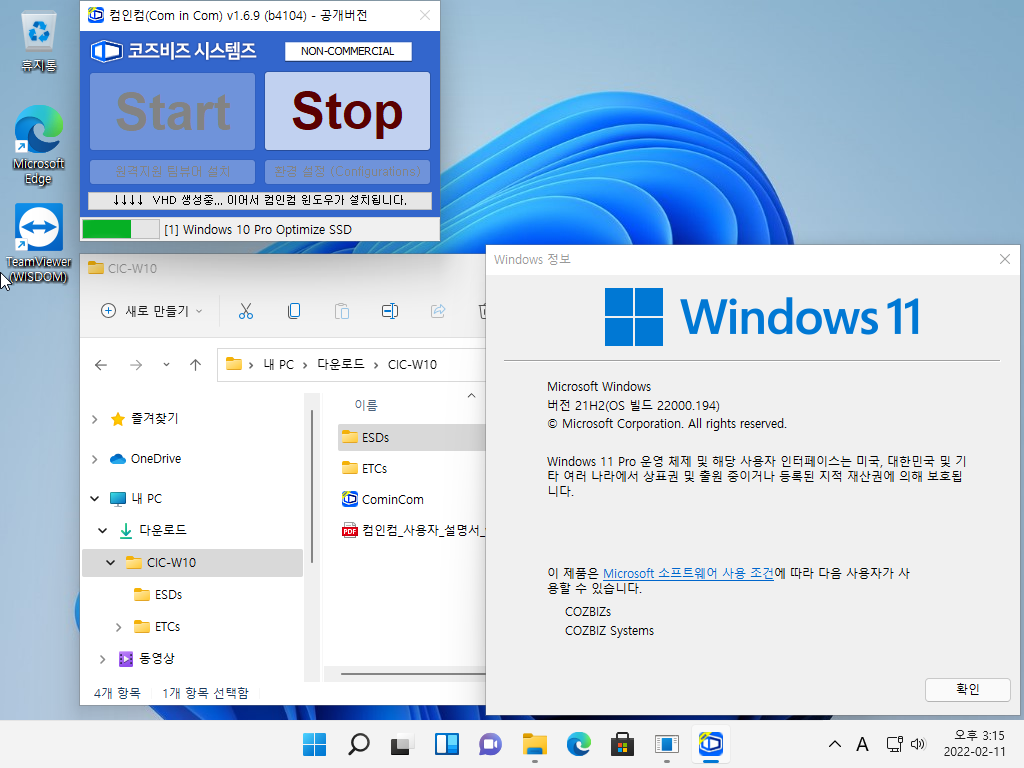
Task: Go back with Explorer's back arrow
Action: pos(101,365)
